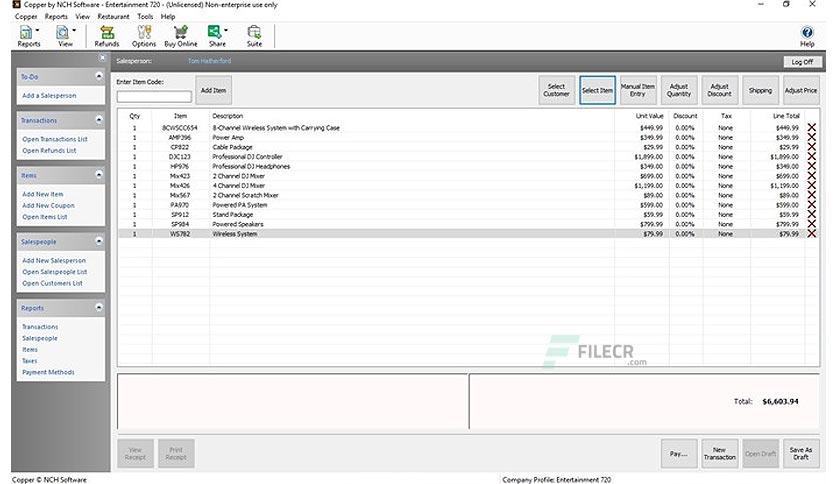Delete the Power Amp line with its X

(811, 138)
